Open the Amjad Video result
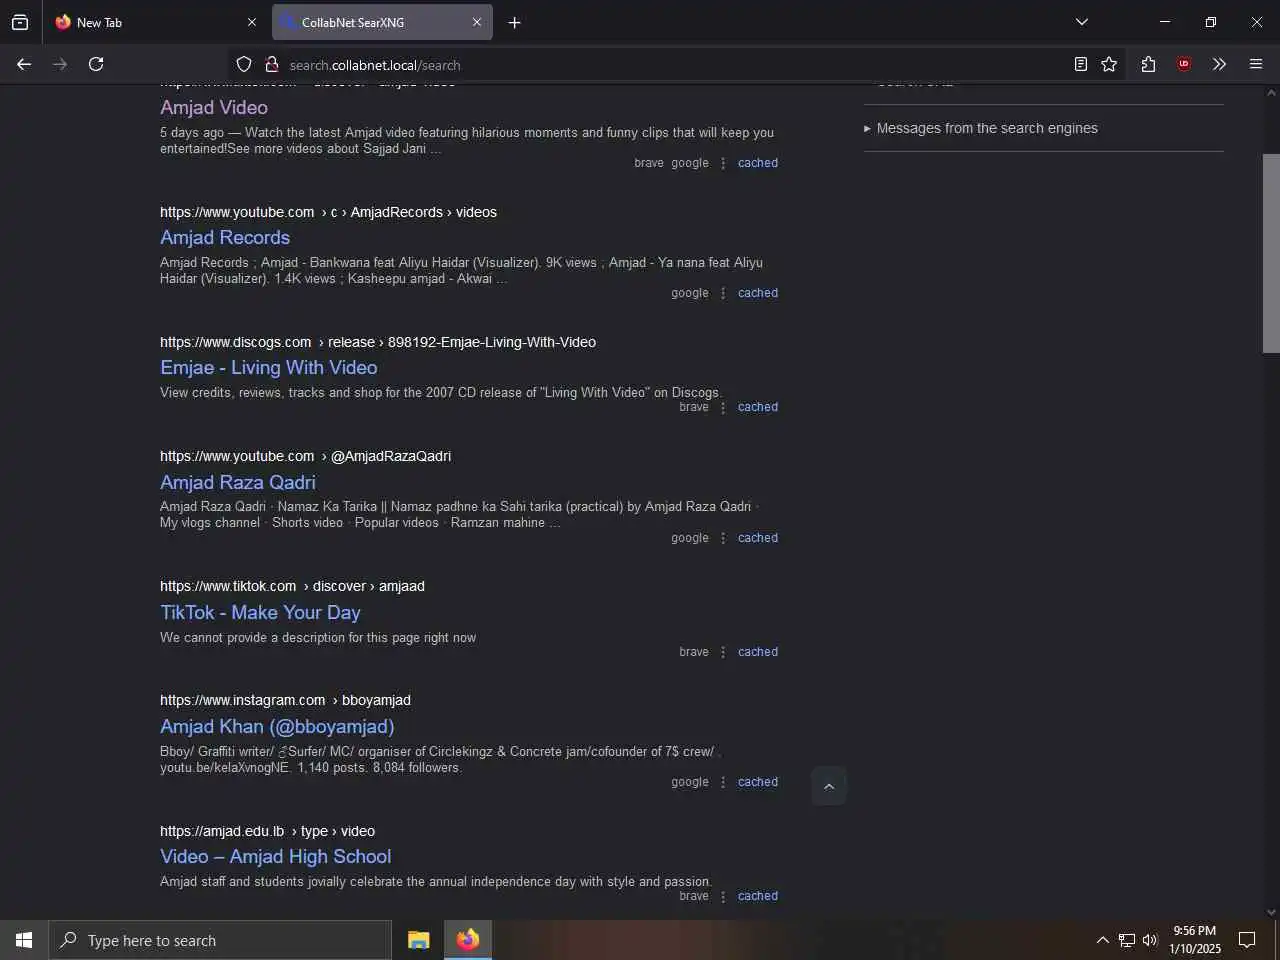 pyautogui.click(x=214, y=107)
